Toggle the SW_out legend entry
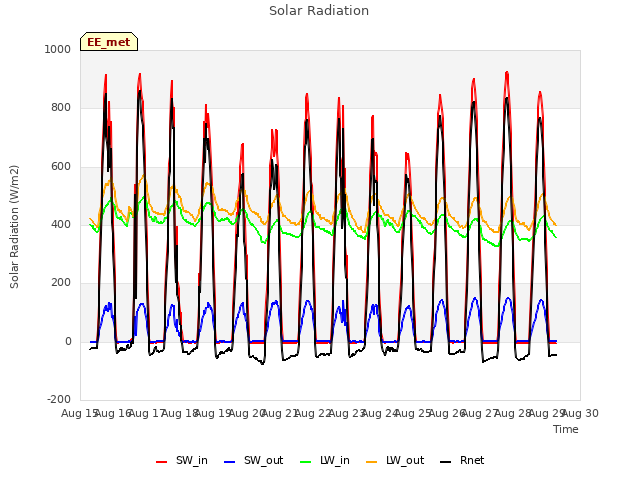Image resolution: width=640 pixels, height=480 pixels. (253, 461)
